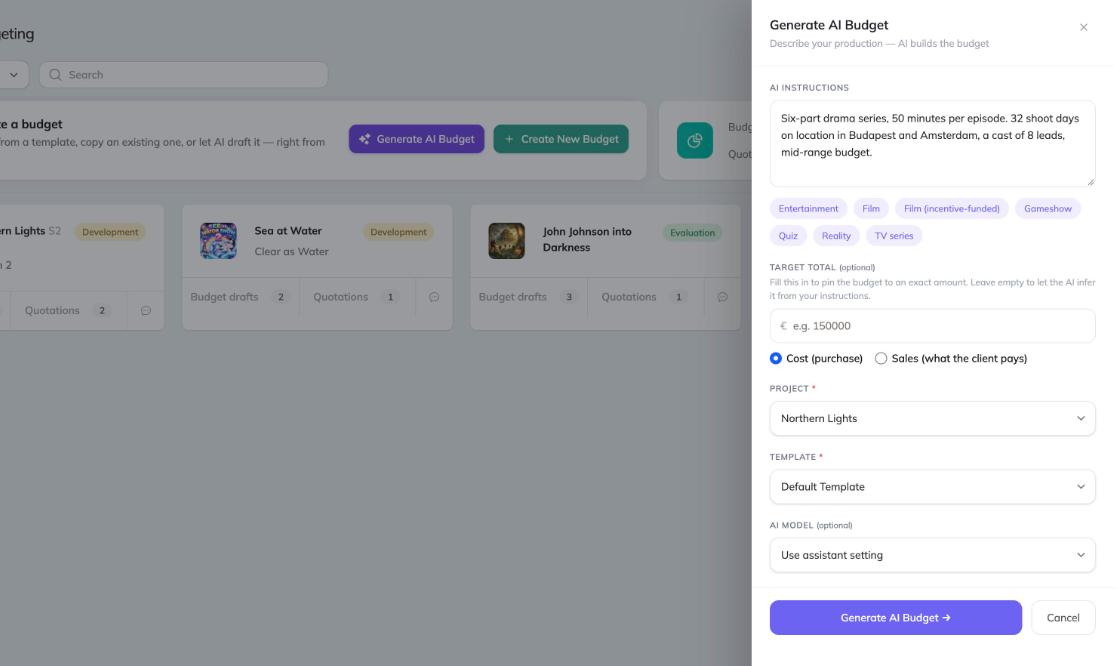This screenshot has height=666, width=1120.
Task: Open Sea at Water project thumbnail
Action: tap(218, 240)
